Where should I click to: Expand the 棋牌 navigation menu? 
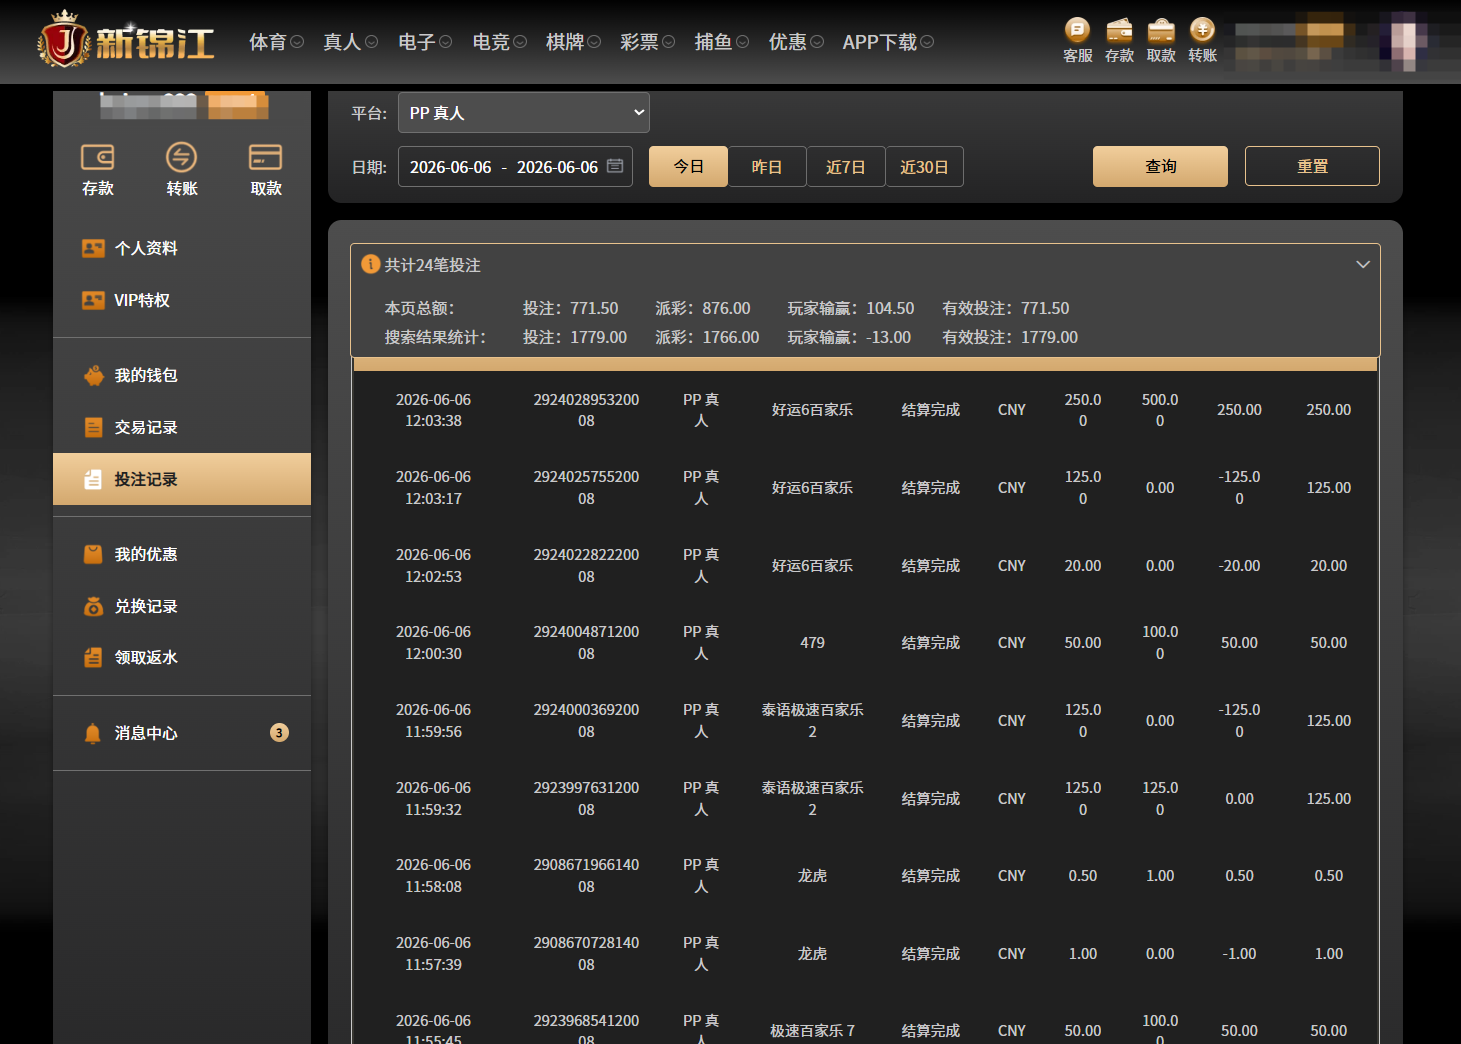573,42
